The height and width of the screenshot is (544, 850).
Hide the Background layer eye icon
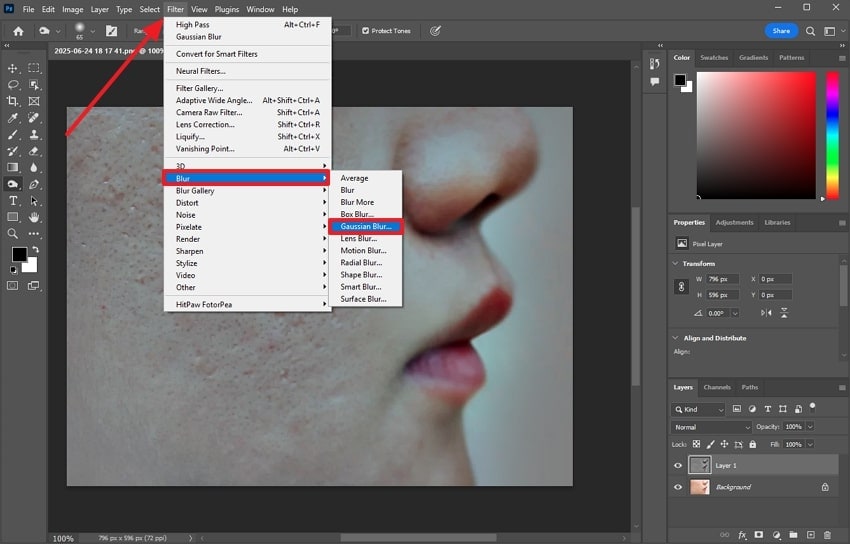point(678,487)
